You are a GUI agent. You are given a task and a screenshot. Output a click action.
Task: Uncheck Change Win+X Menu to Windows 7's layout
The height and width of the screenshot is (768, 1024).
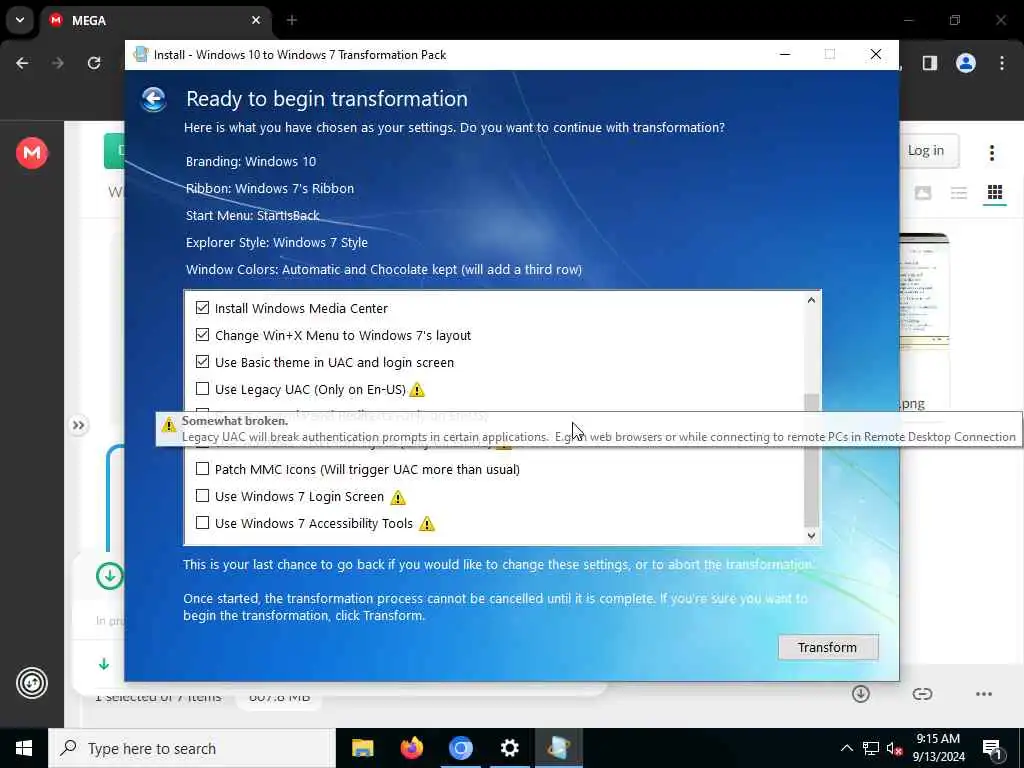click(x=202, y=335)
